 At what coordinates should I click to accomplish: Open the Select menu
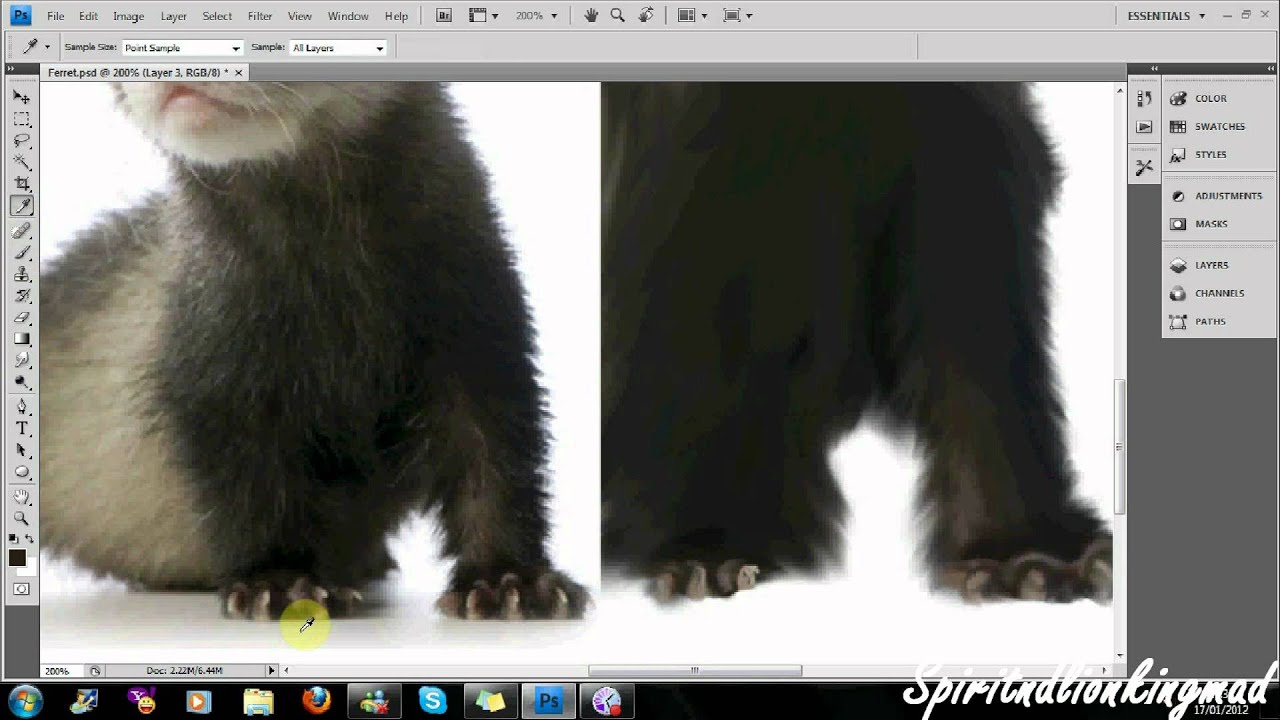click(217, 16)
